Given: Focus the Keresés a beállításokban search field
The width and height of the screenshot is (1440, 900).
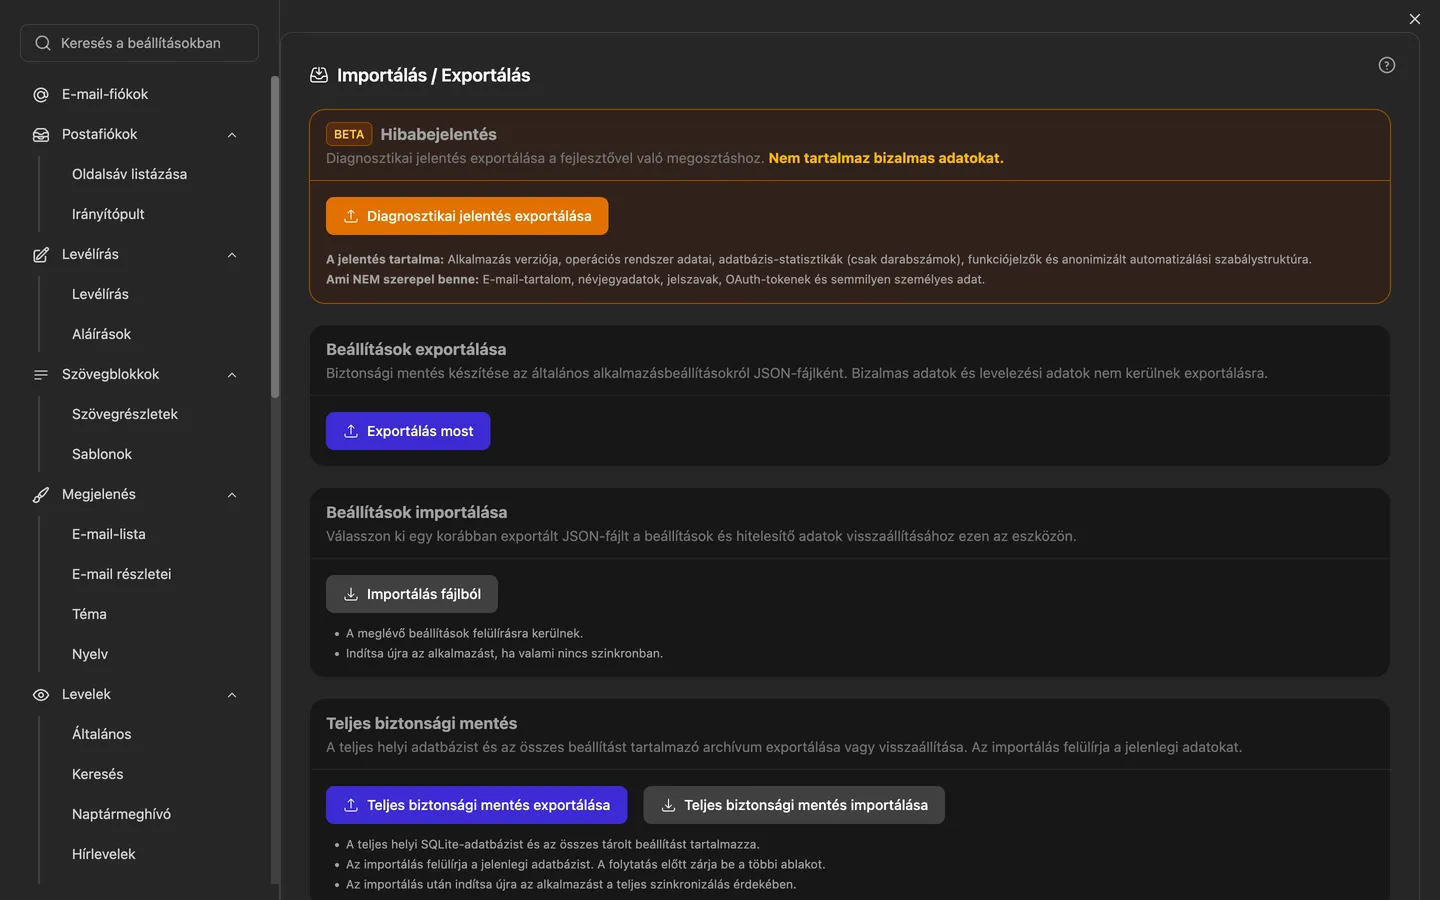Looking at the screenshot, I should coord(139,43).
